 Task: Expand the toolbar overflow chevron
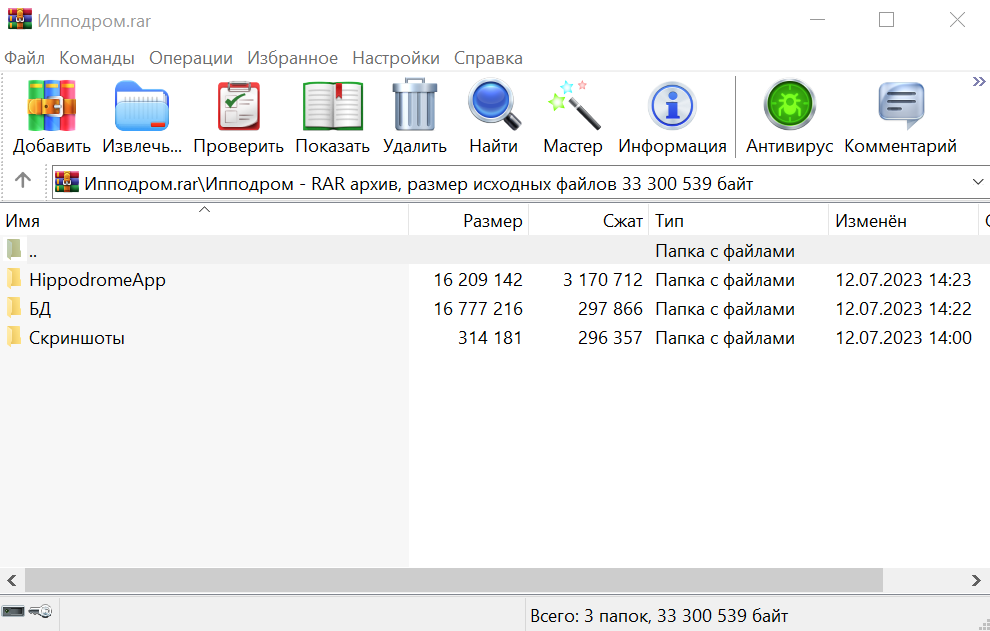(x=979, y=82)
